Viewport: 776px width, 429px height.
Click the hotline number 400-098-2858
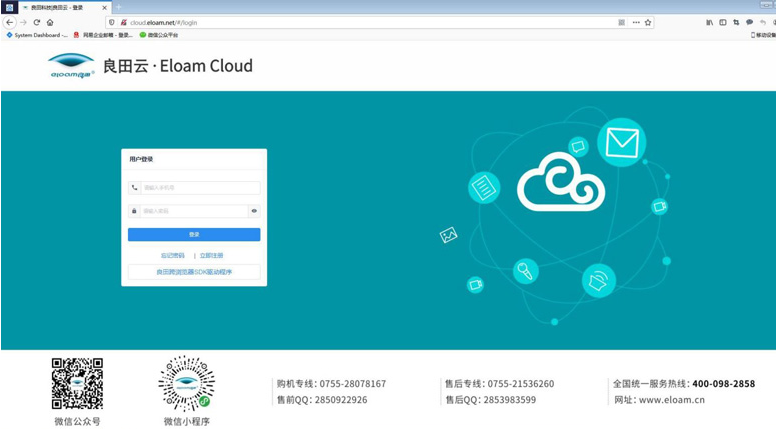724,384
